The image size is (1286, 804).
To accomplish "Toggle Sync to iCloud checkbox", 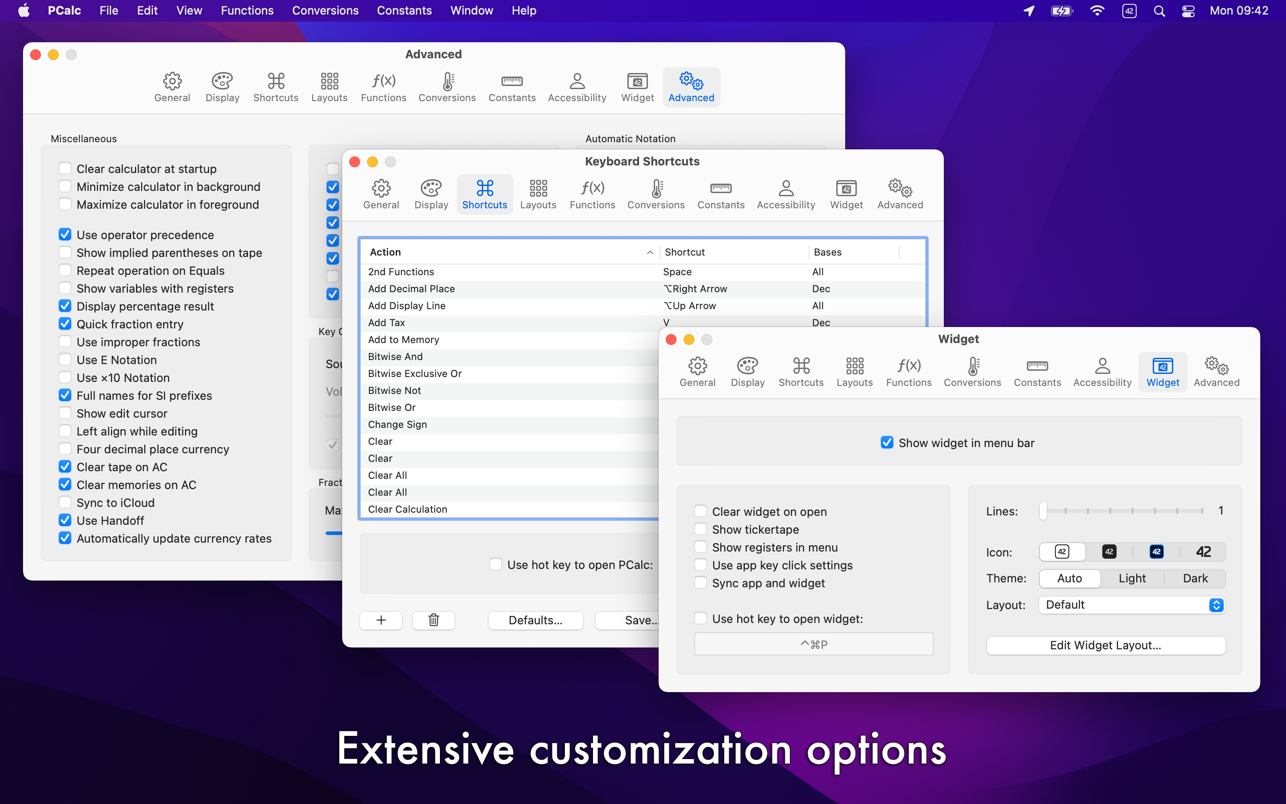I will click(x=65, y=503).
